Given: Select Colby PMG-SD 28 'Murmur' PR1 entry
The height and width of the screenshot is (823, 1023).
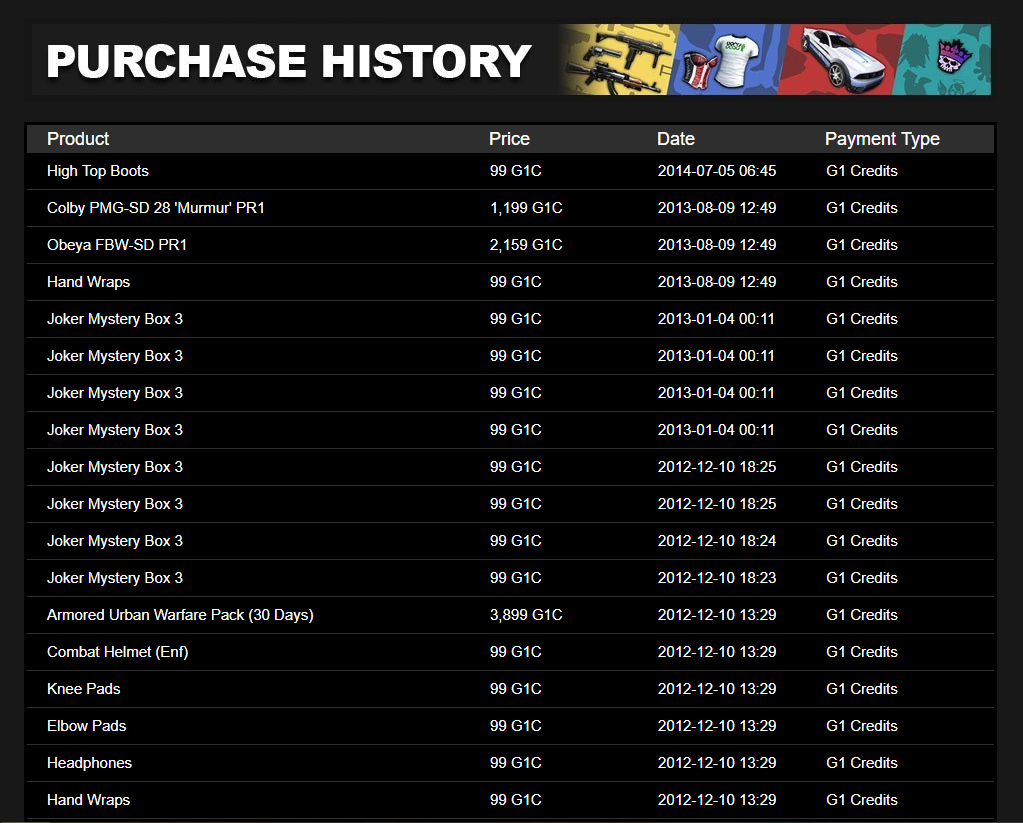Looking at the screenshot, I should (x=156, y=208).
